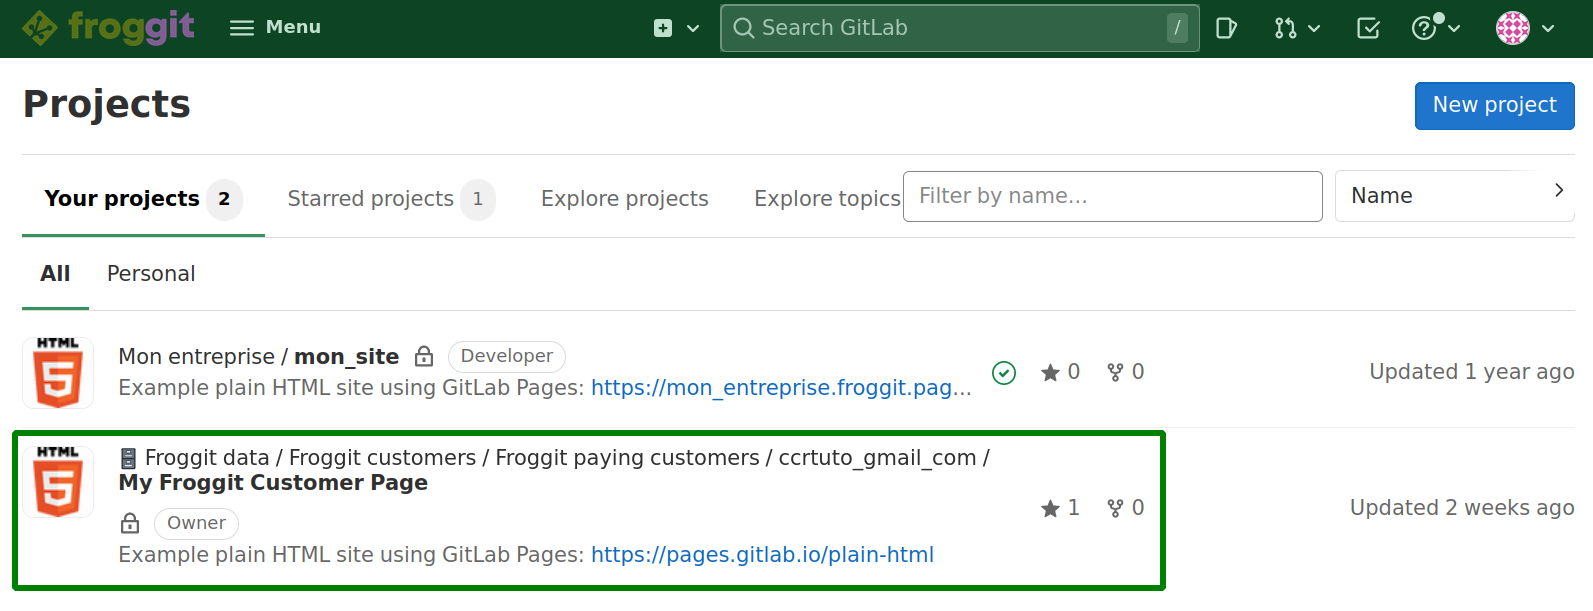Click lock icon beside Owner badge
The height and width of the screenshot is (611, 1593).
pos(130,523)
